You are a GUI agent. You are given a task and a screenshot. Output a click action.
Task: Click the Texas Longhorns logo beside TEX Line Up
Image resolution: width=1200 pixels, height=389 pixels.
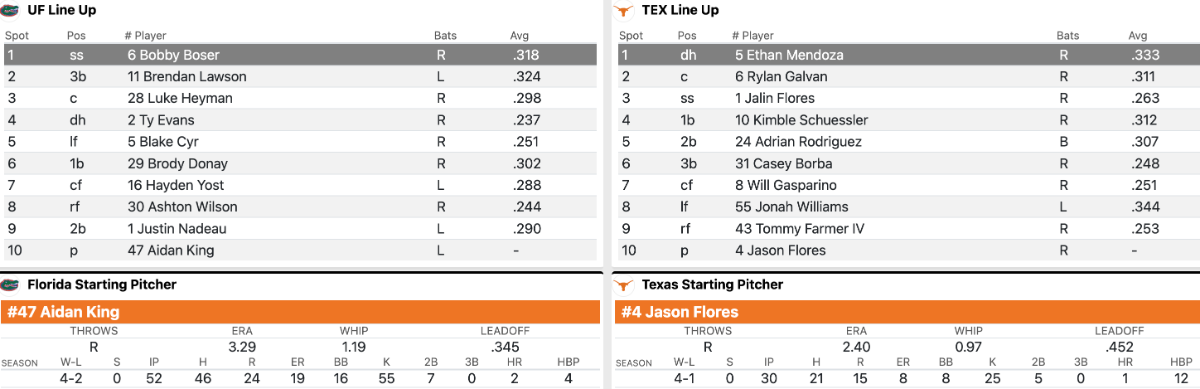627,10
